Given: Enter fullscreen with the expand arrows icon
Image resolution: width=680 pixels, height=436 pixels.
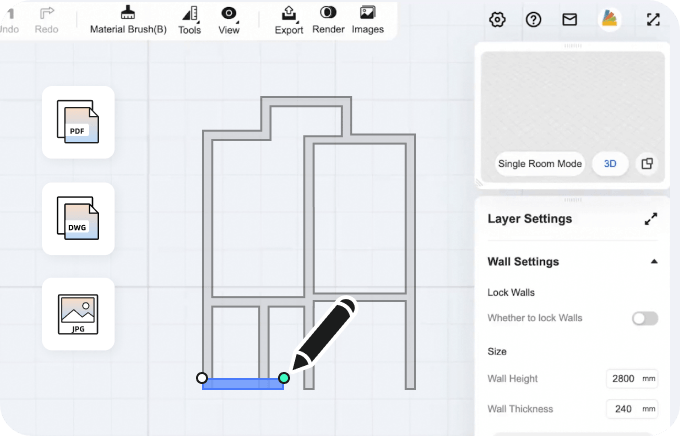Looking at the screenshot, I should pyautogui.click(x=653, y=20).
